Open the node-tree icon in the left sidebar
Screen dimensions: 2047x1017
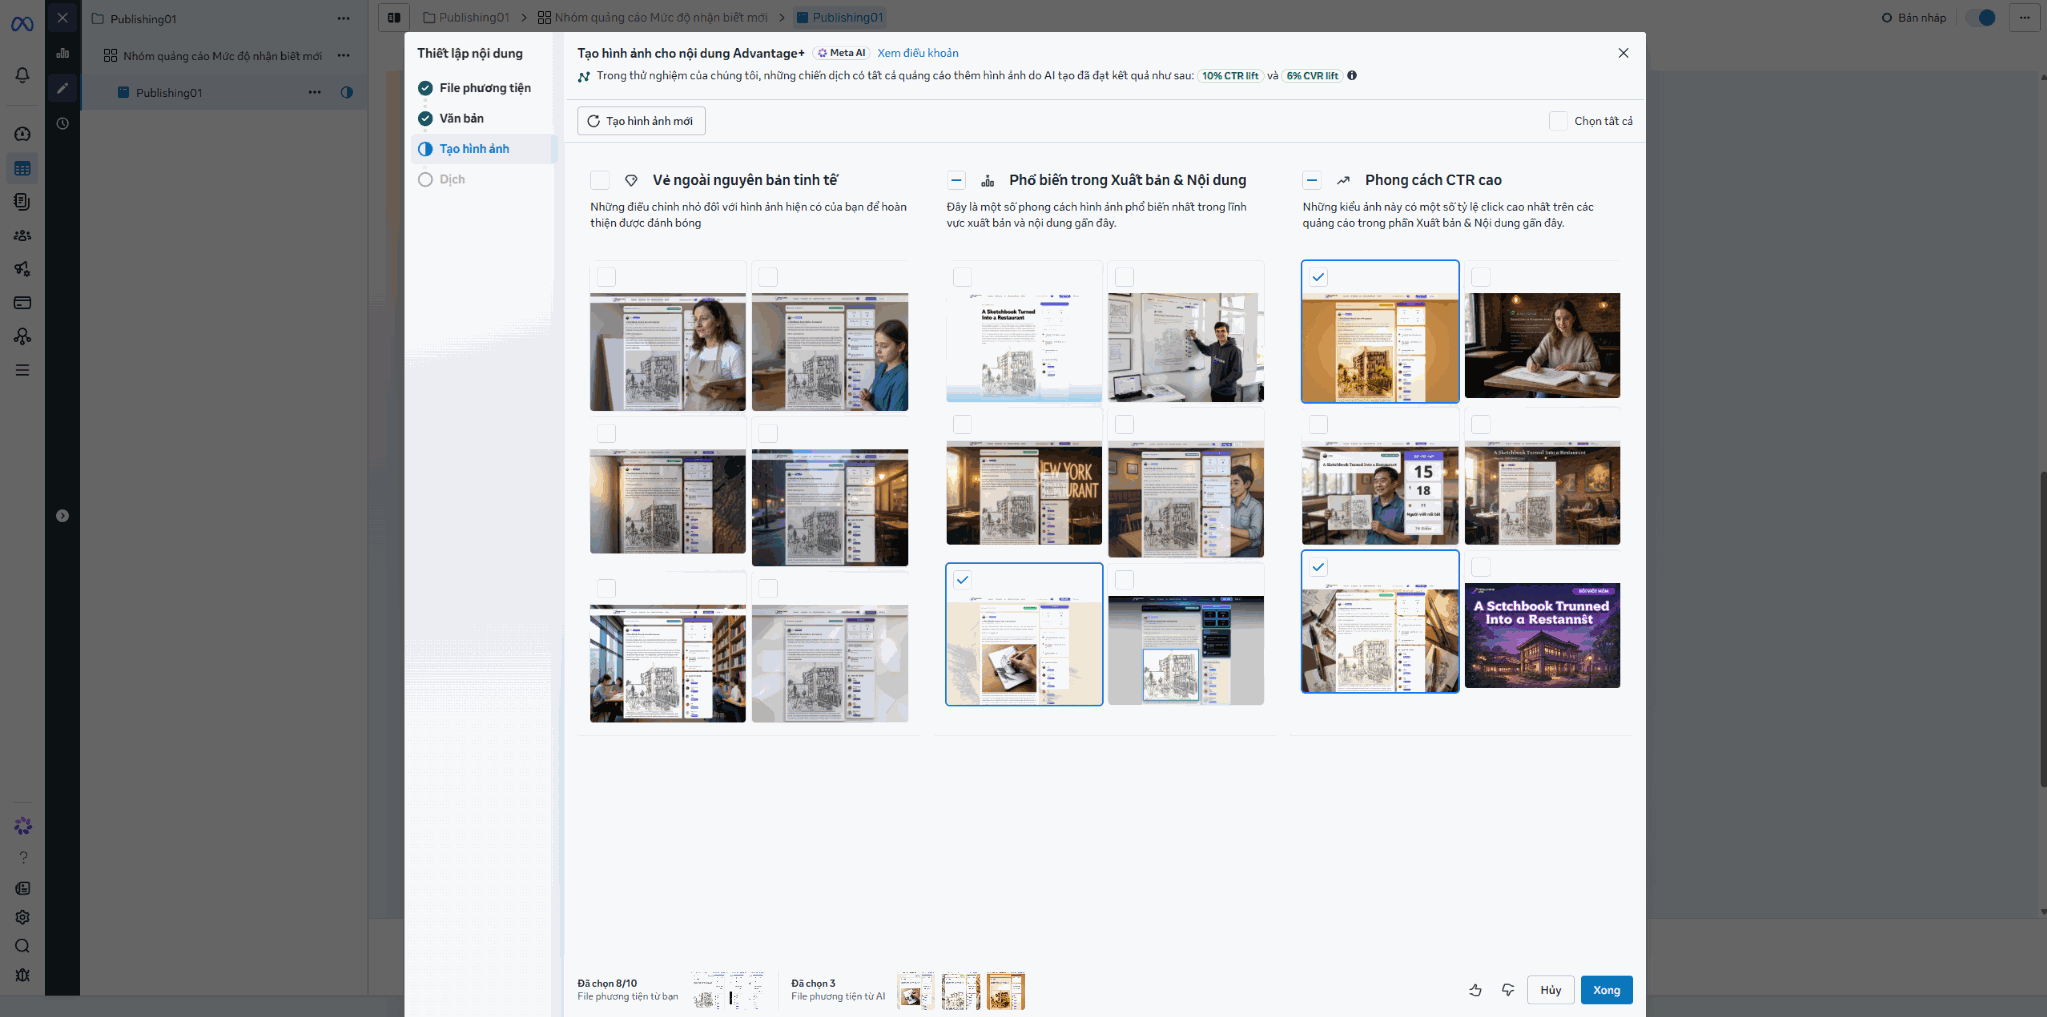click(22, 337)
